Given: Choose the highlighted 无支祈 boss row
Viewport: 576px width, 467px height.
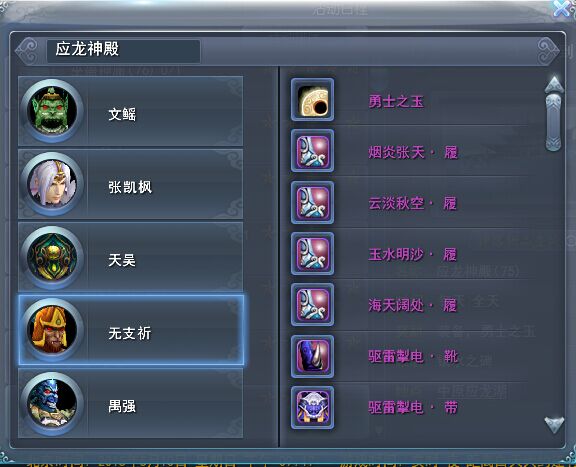Looking at the screenshot, I should coord(131,330).
